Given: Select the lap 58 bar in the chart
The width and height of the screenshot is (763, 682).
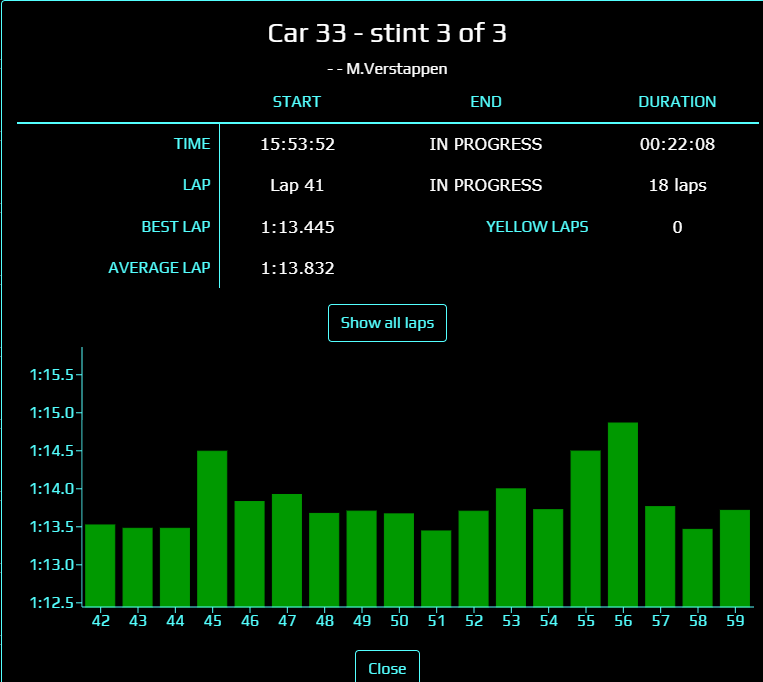Looking at the screenshot, I should coord(698,568).
